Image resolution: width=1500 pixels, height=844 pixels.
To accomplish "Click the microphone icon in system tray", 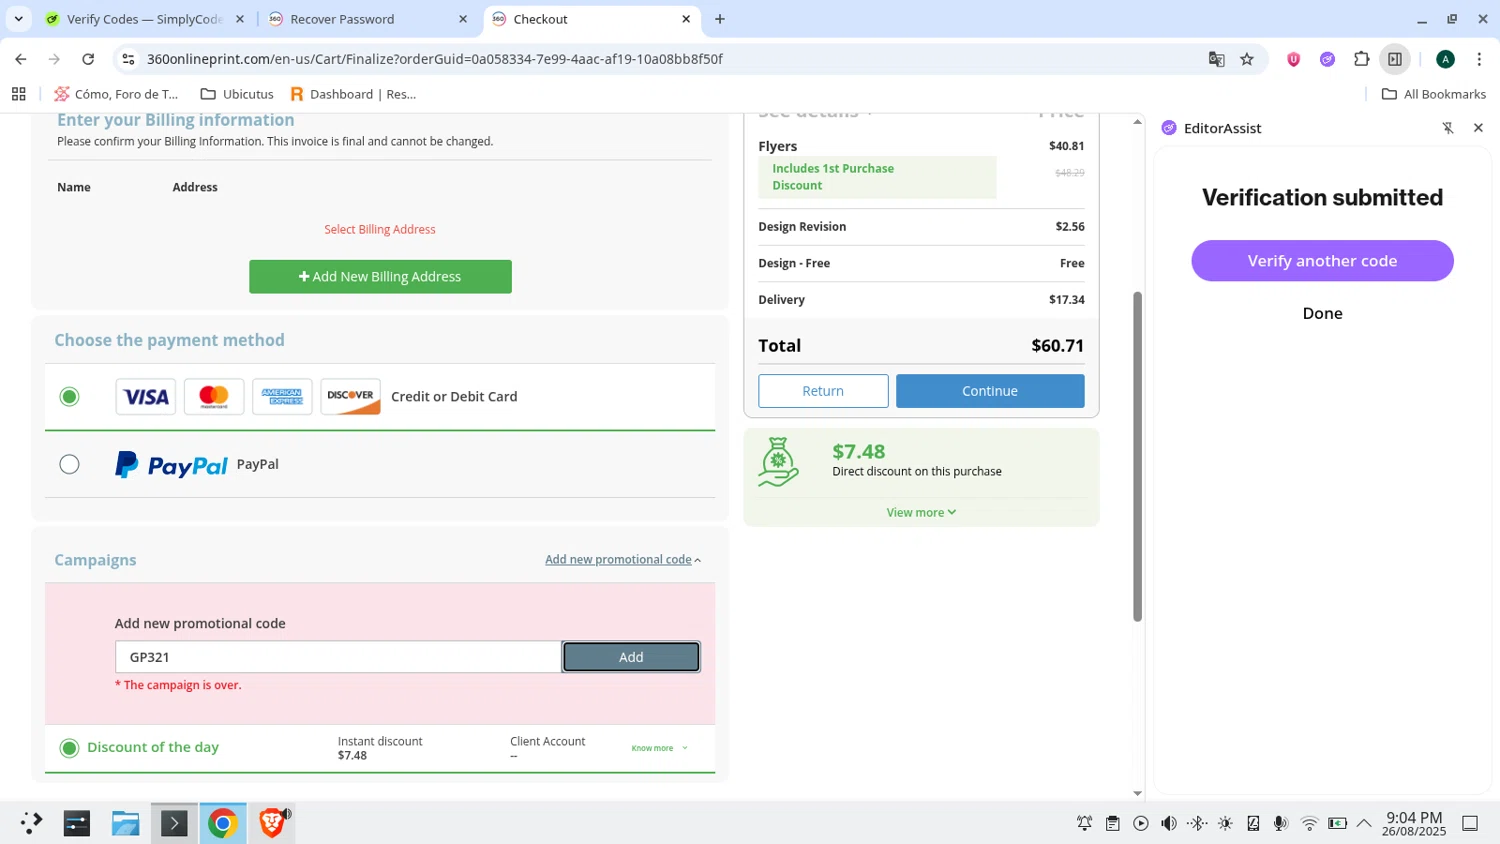I will [x=1281, y=823].
